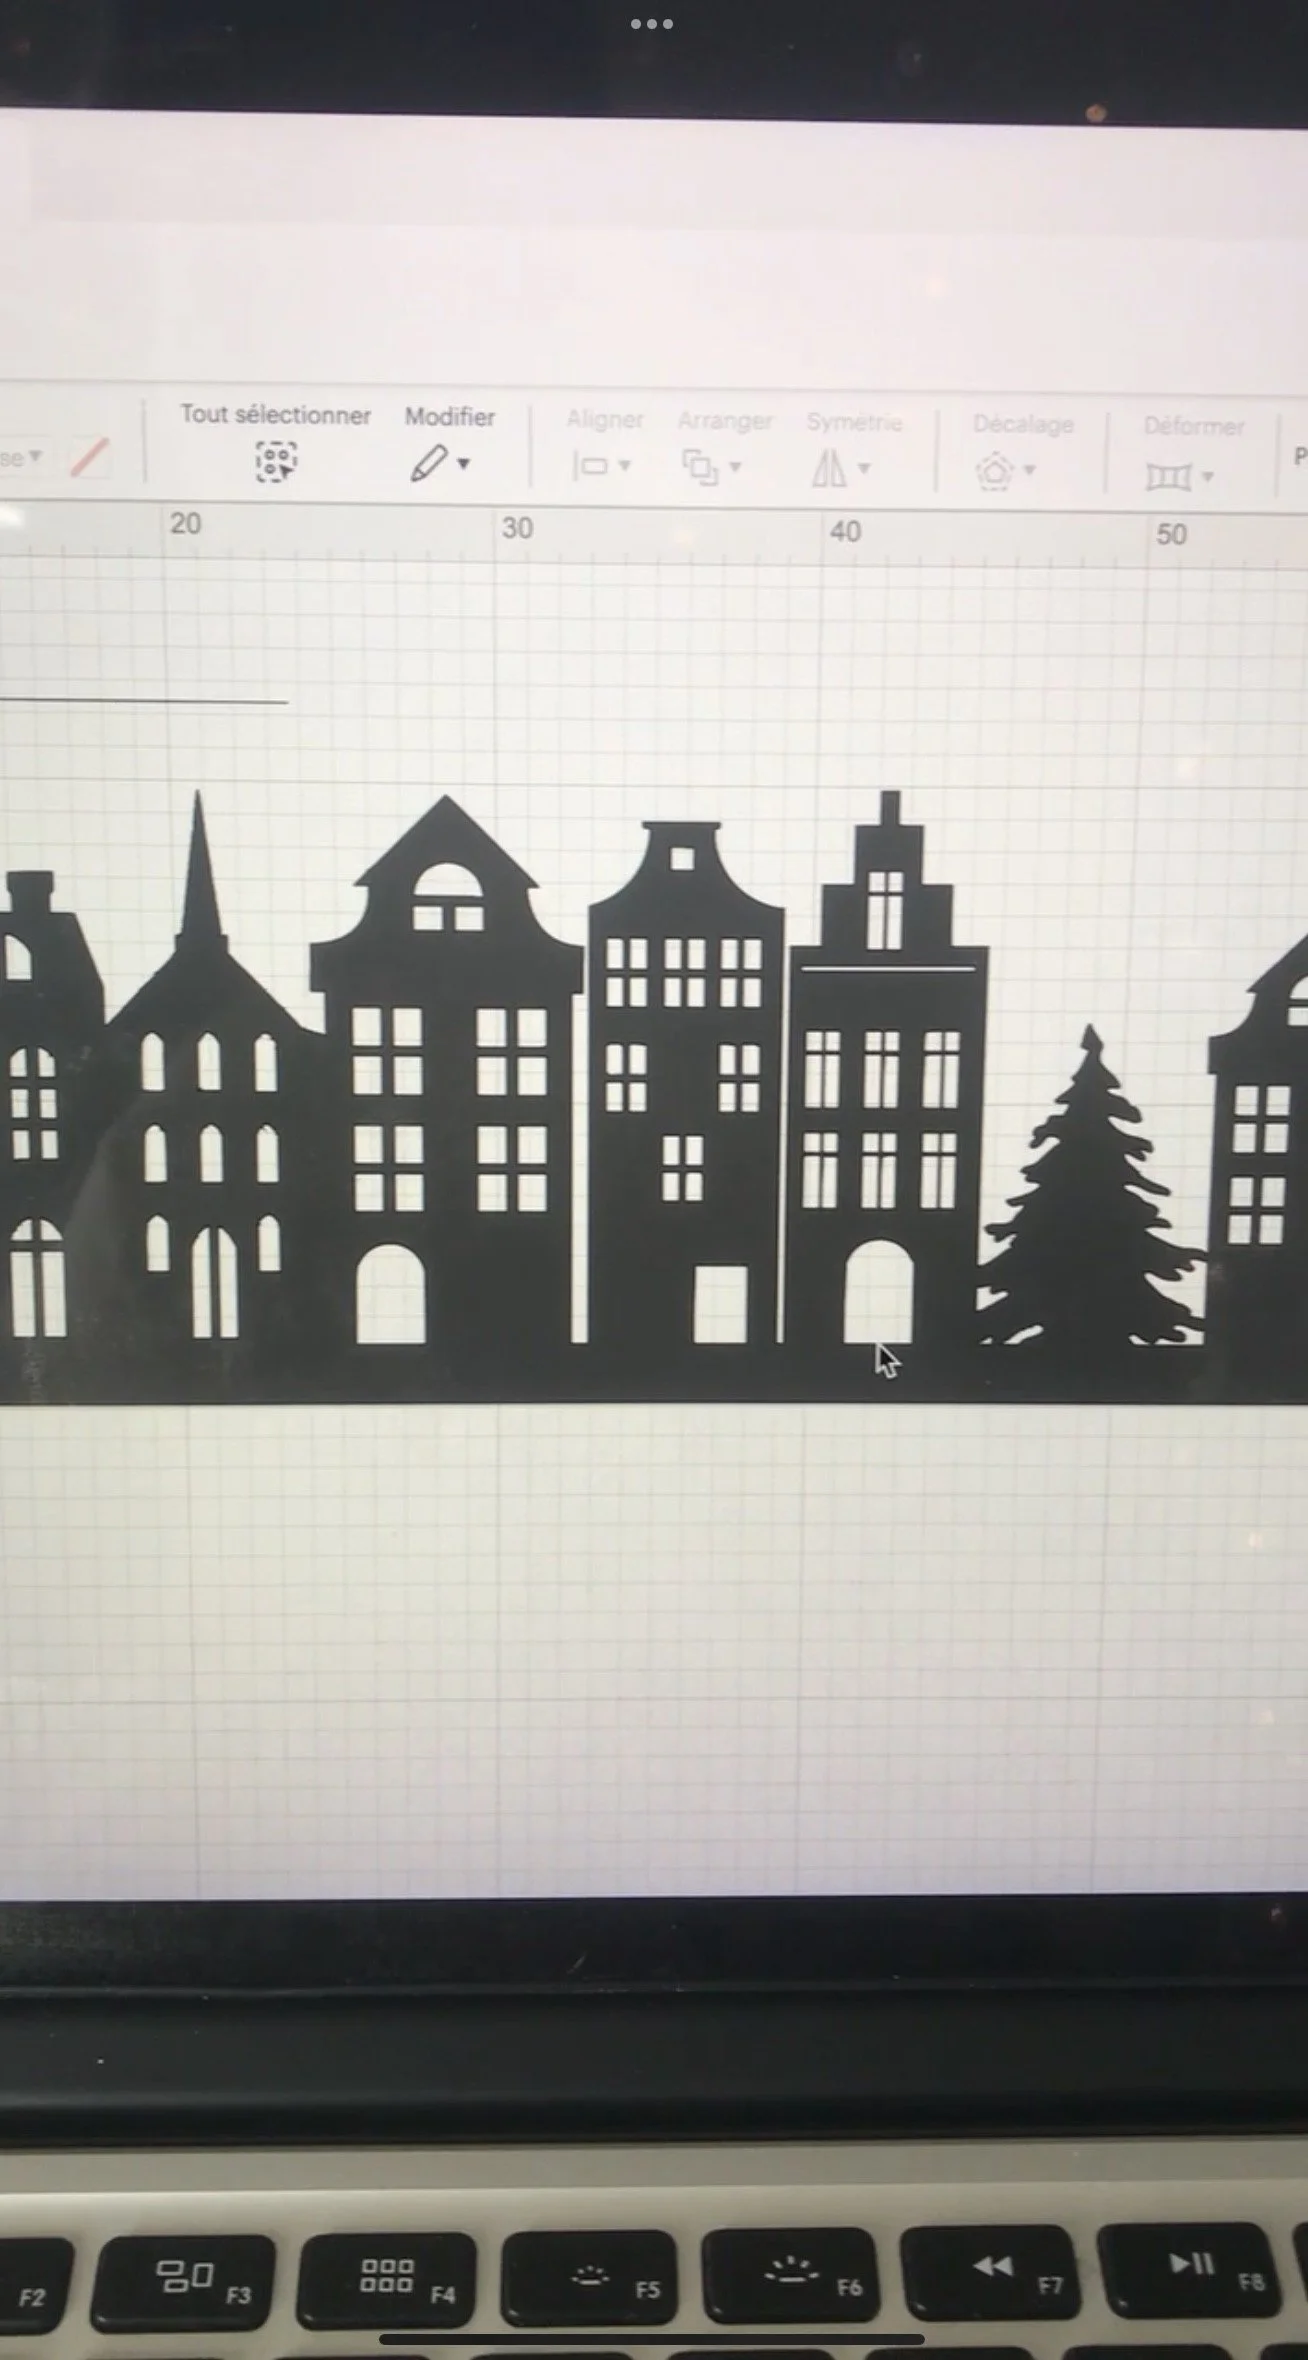The width and height of the screenshot is (1308, 2360).
Task: Click the ruler mark 20
Action: click(186, 523)
